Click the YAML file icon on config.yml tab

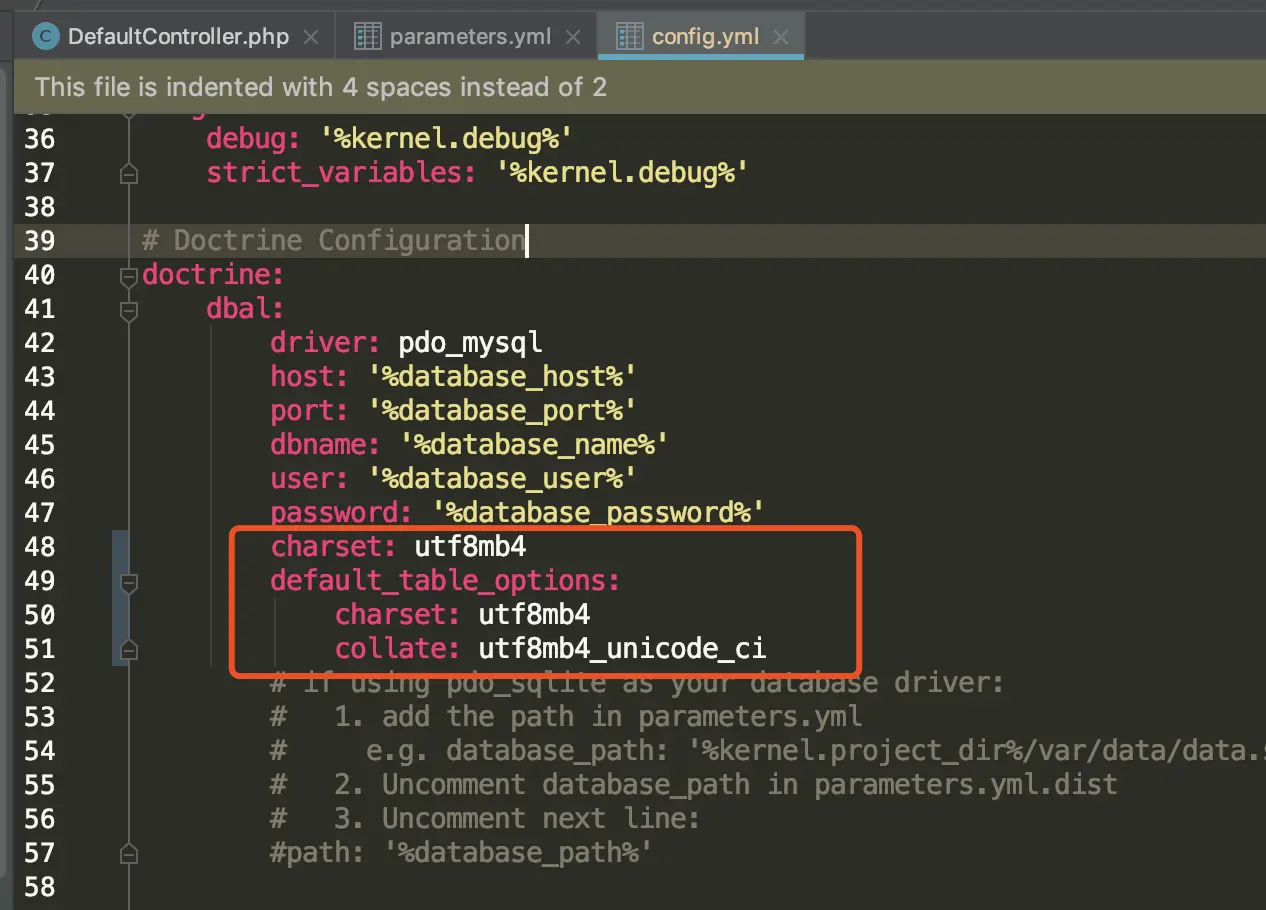(x=630, y=37)
